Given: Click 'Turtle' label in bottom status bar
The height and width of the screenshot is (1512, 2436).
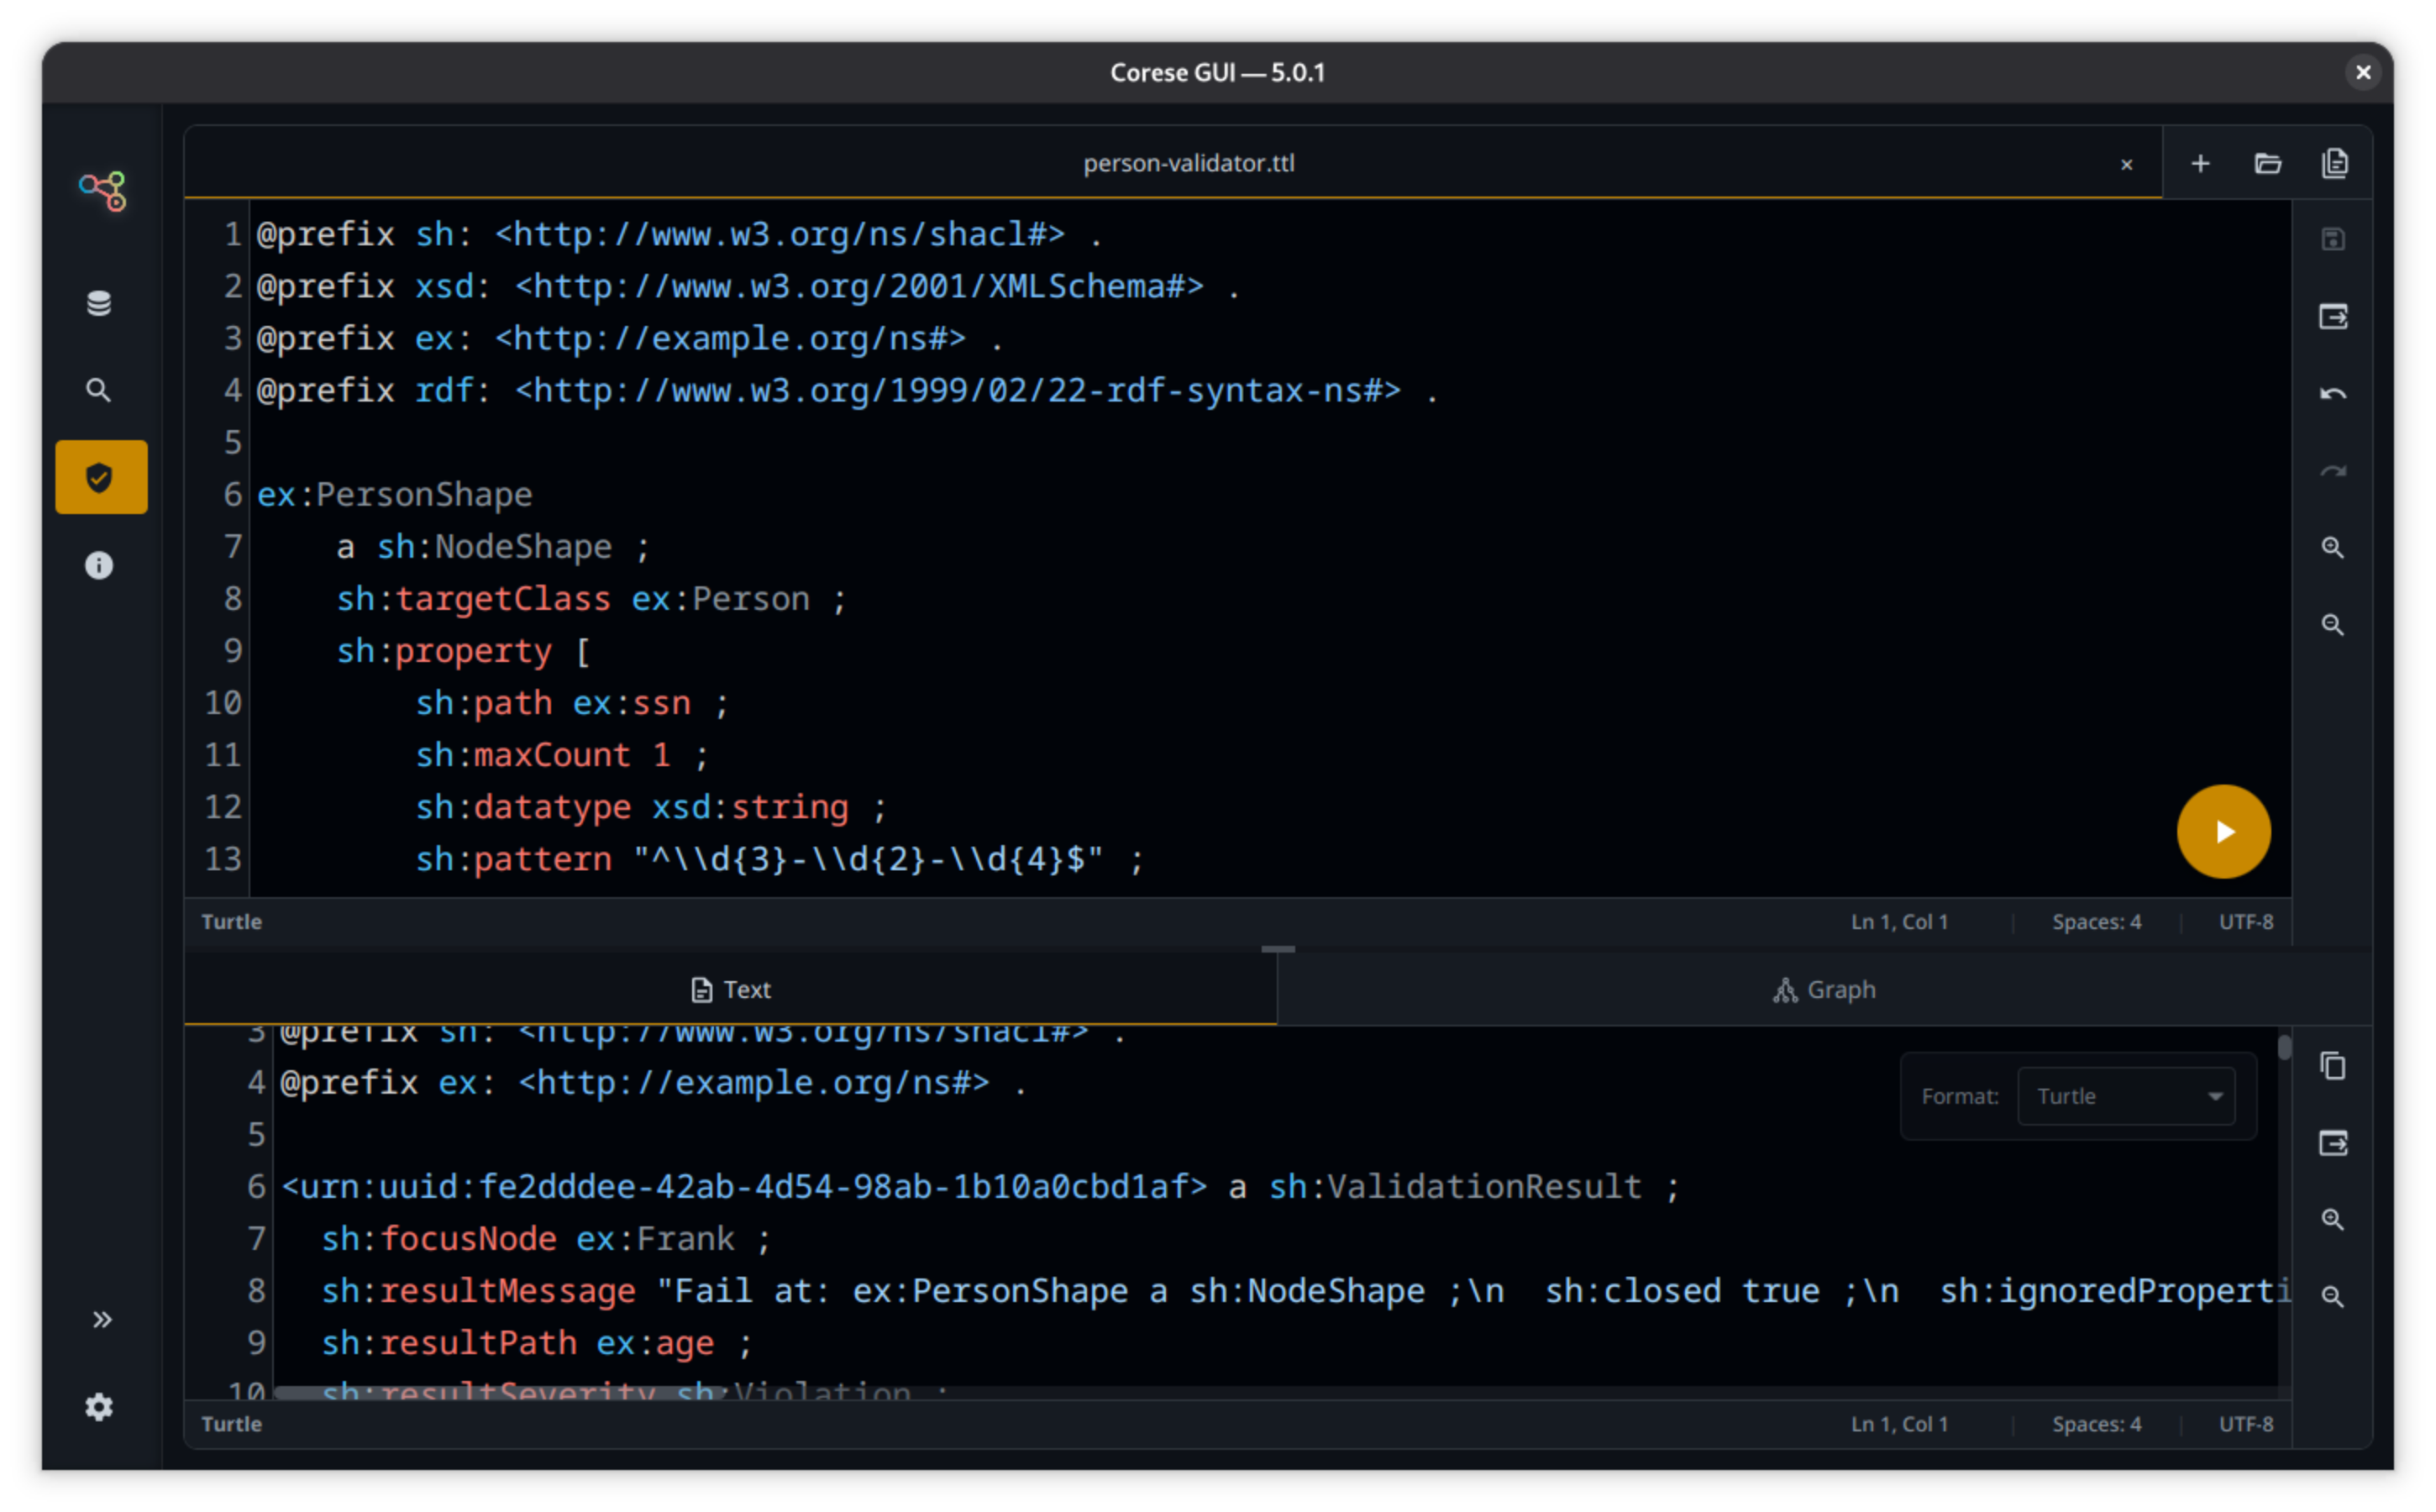Looking at the screenshot, I should (x=232, y=1424).
